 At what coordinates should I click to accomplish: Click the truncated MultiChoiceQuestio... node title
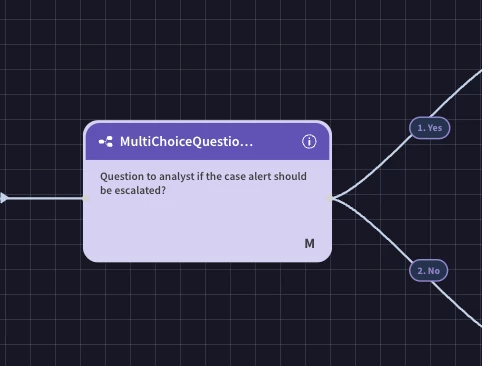click(x=186, y=142)
